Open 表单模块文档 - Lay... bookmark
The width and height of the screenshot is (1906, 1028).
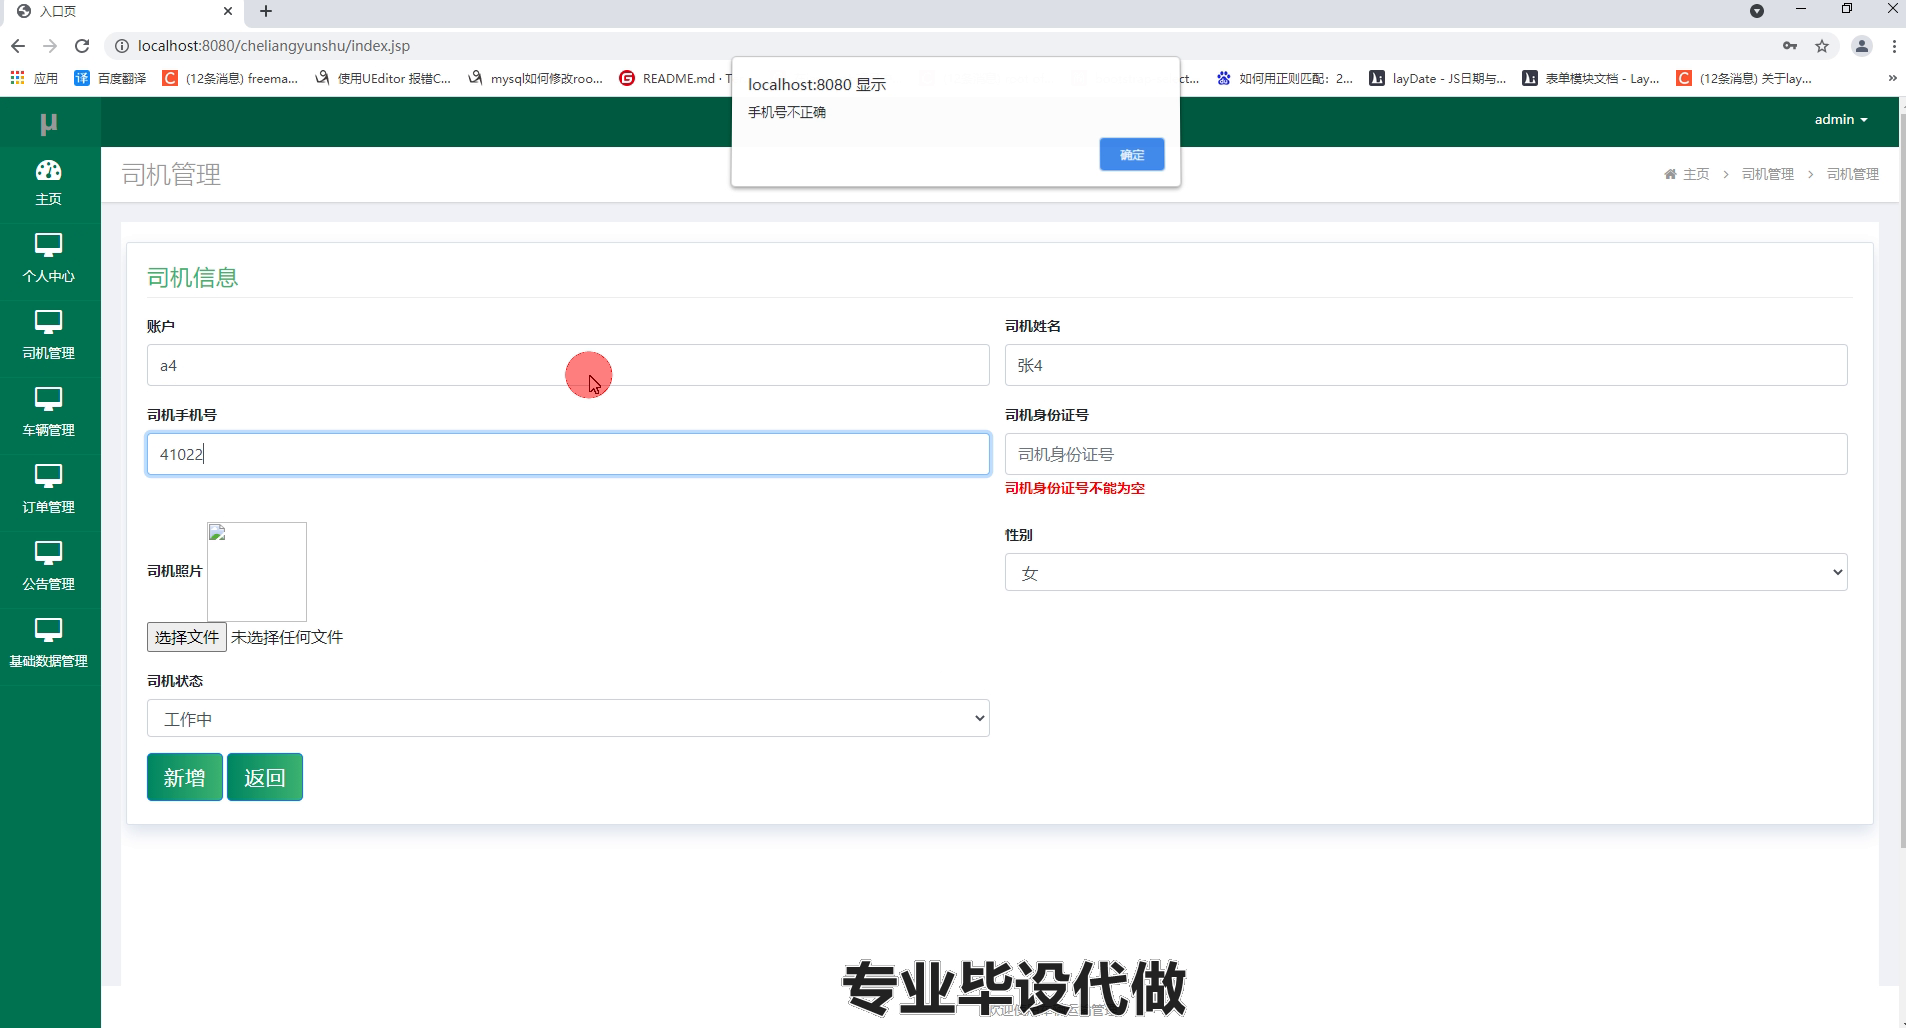(1590, 78)
